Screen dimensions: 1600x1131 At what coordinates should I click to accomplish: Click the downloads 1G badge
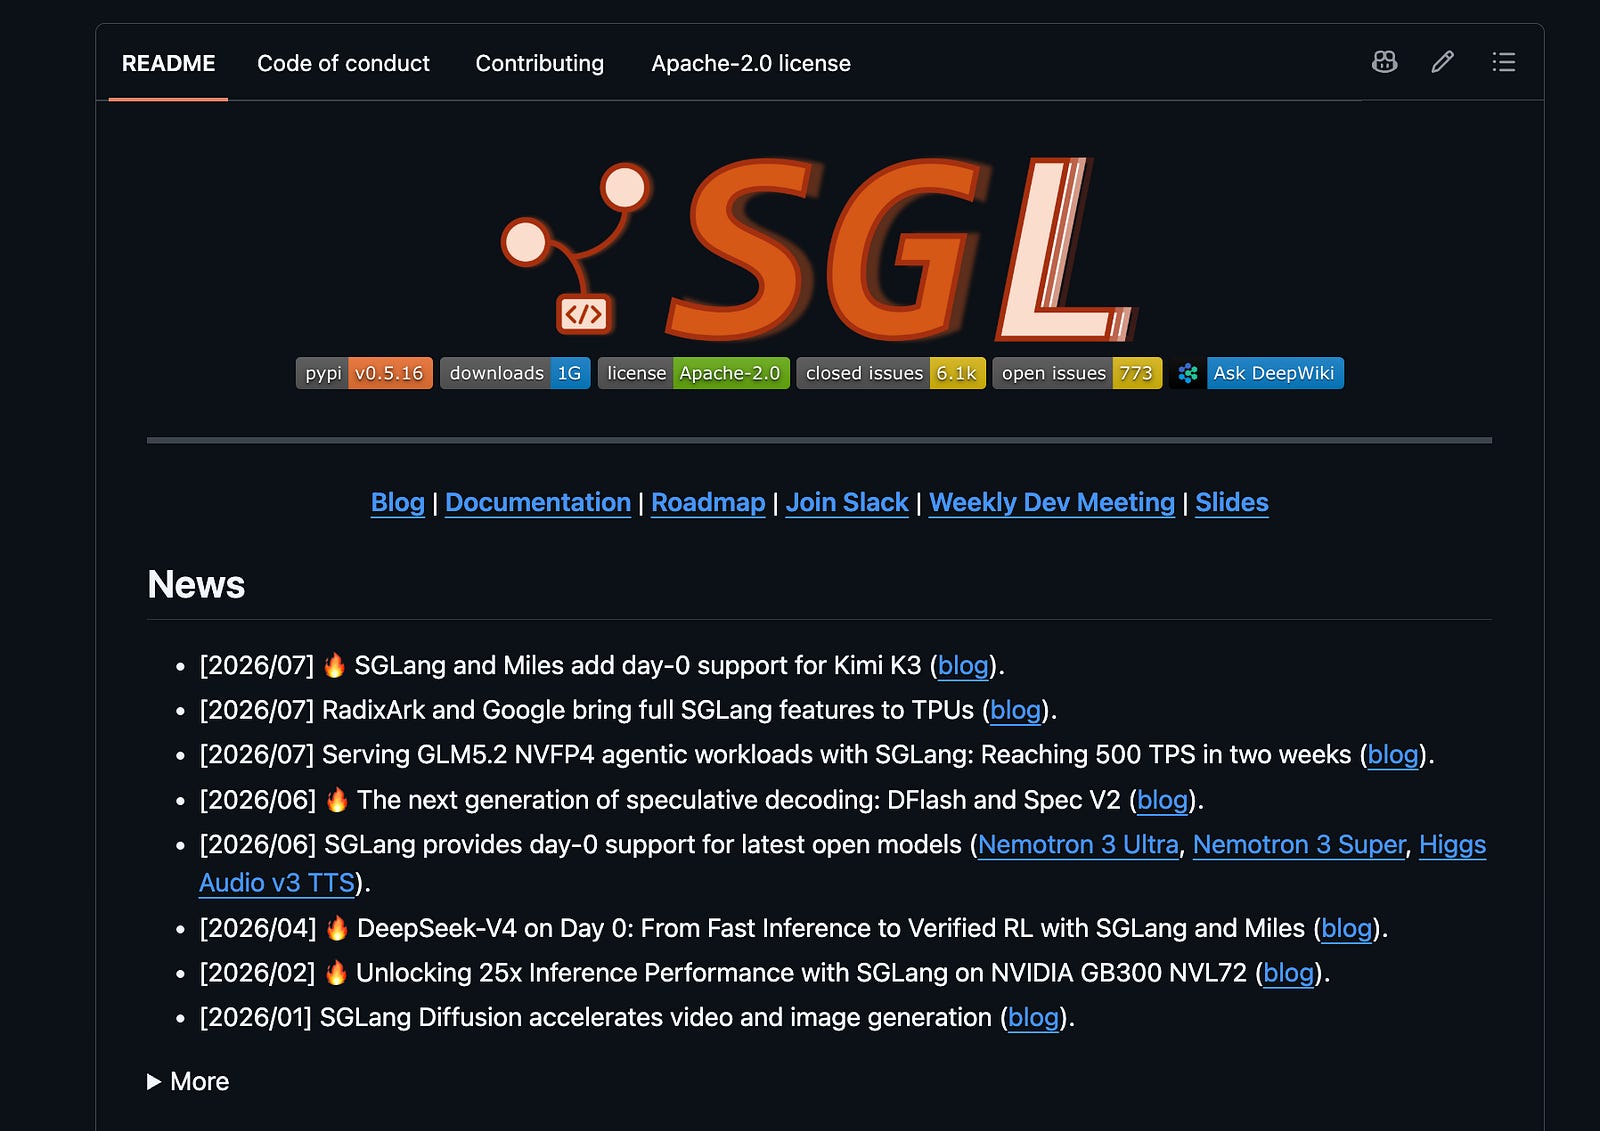click(515, 373)
